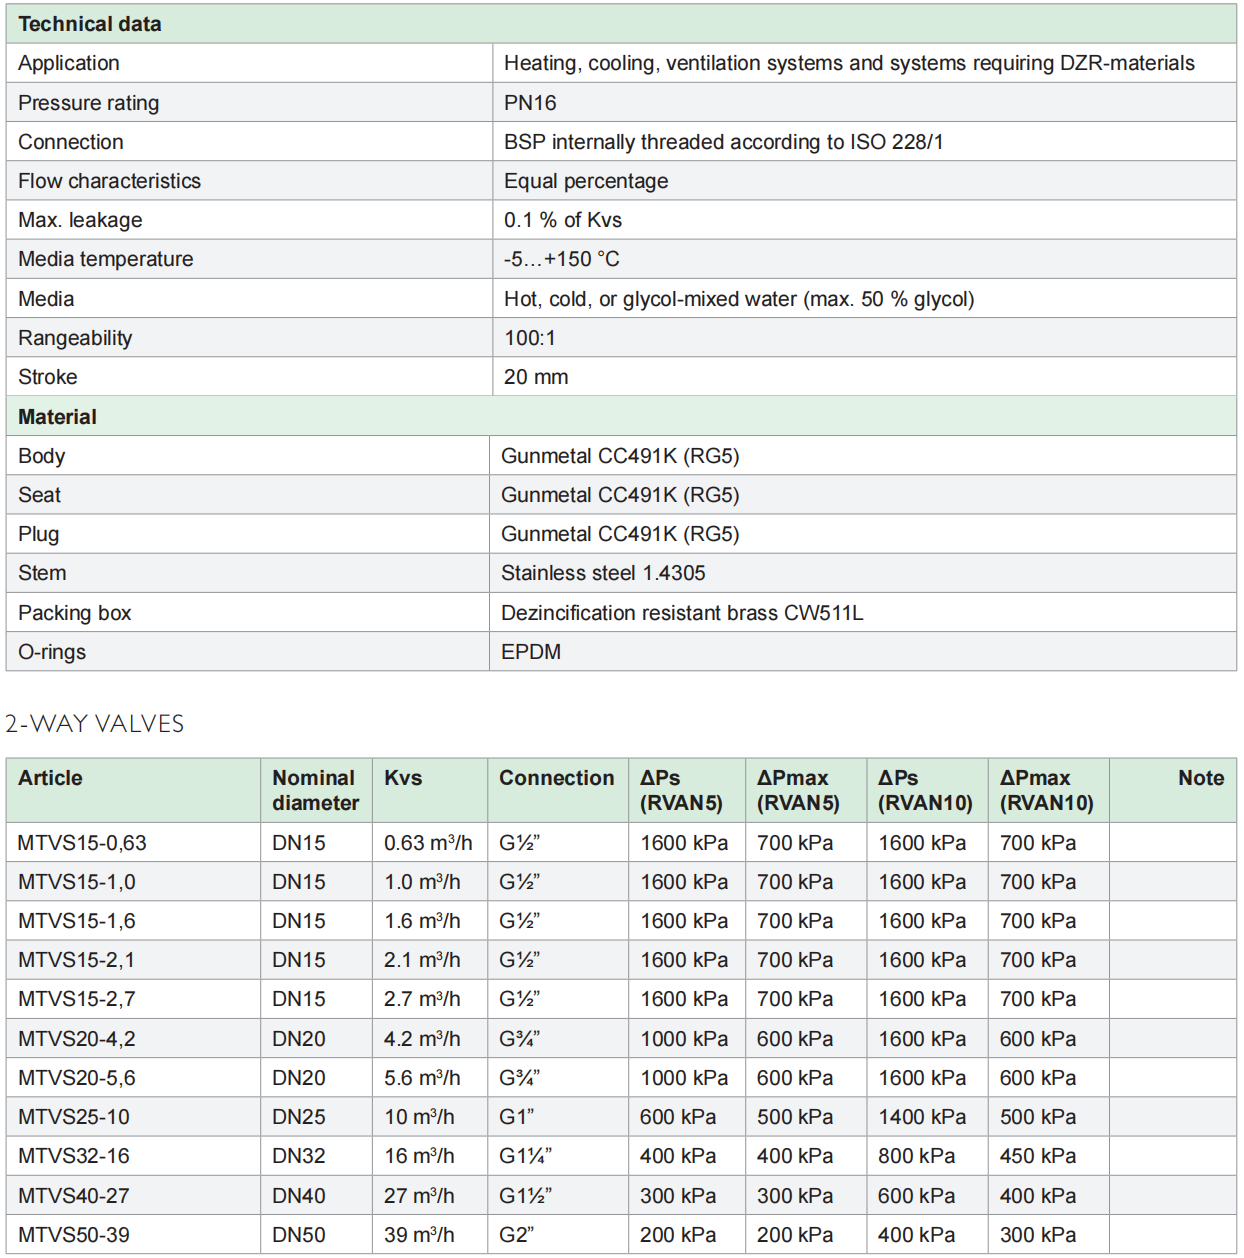Viewport: 1244px width, 1258px height.
Task: Select the Nominal diameter column header
Action: pos(315,790)
